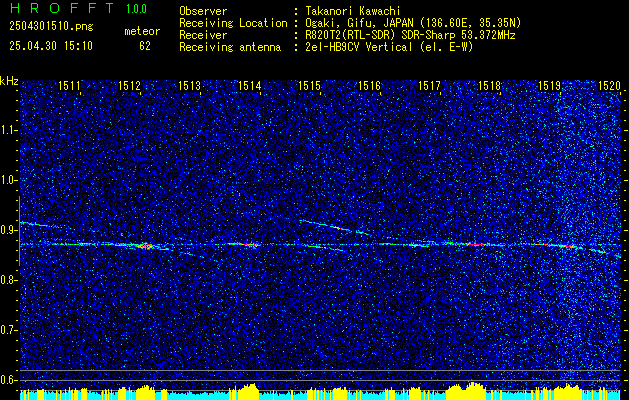
Task: Click frequency axis label 0.6
Action: pos(8,380)
